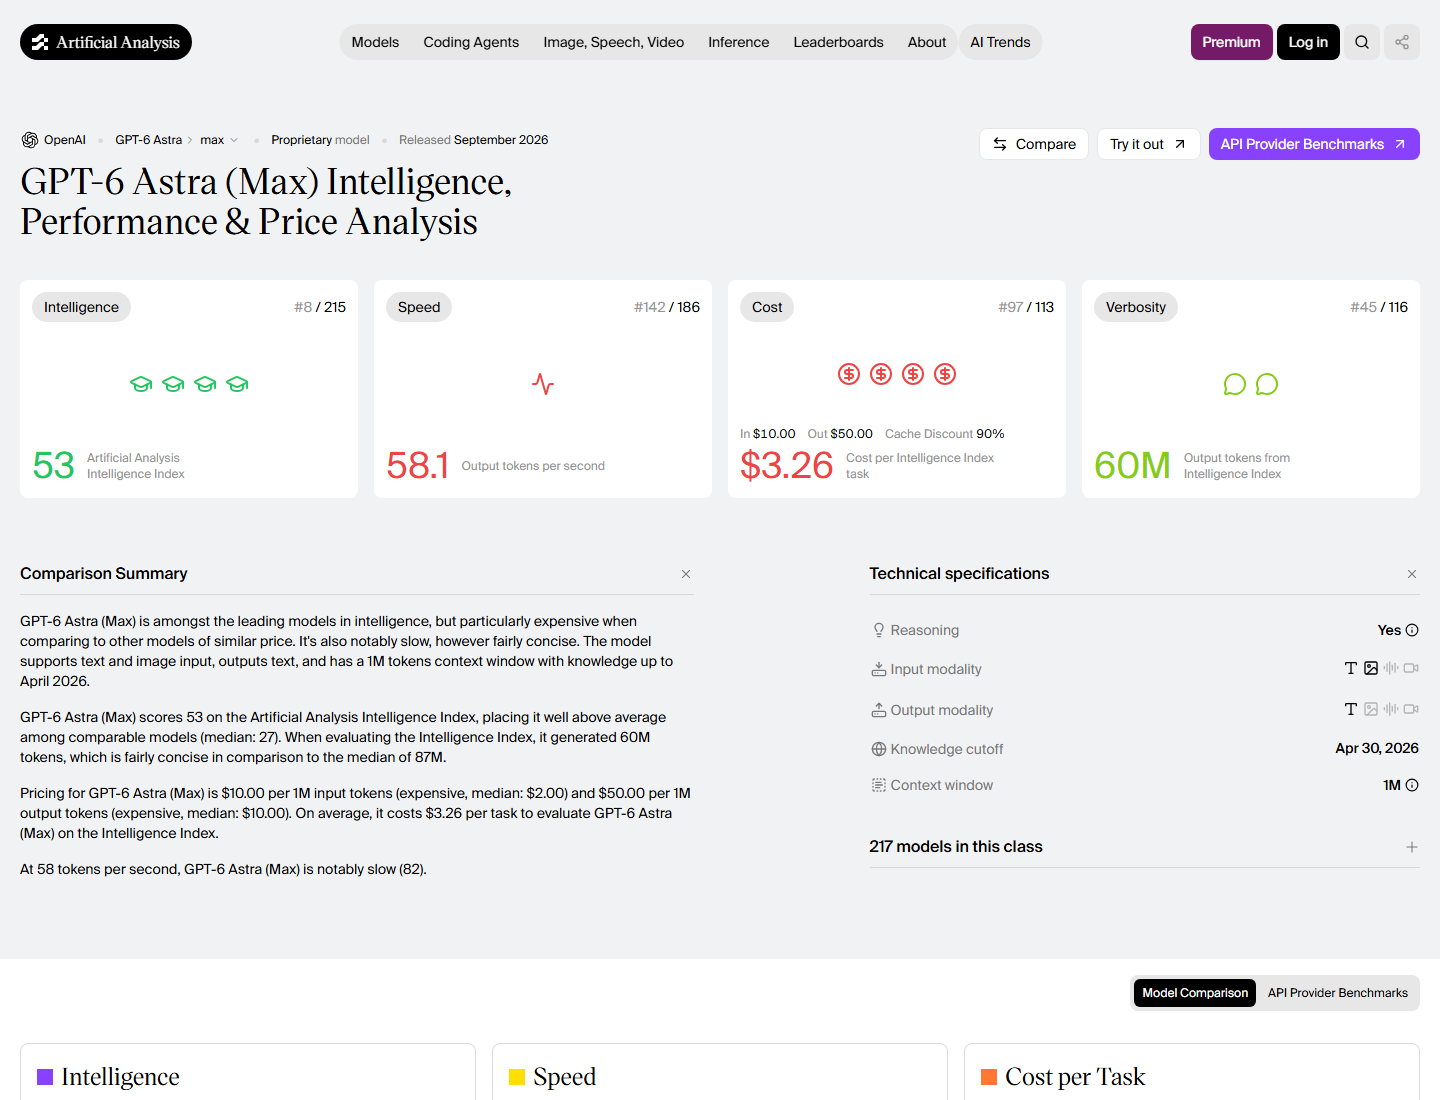
Task: Click the speed pulse icon in Speed card
Action: pos(543,384)
